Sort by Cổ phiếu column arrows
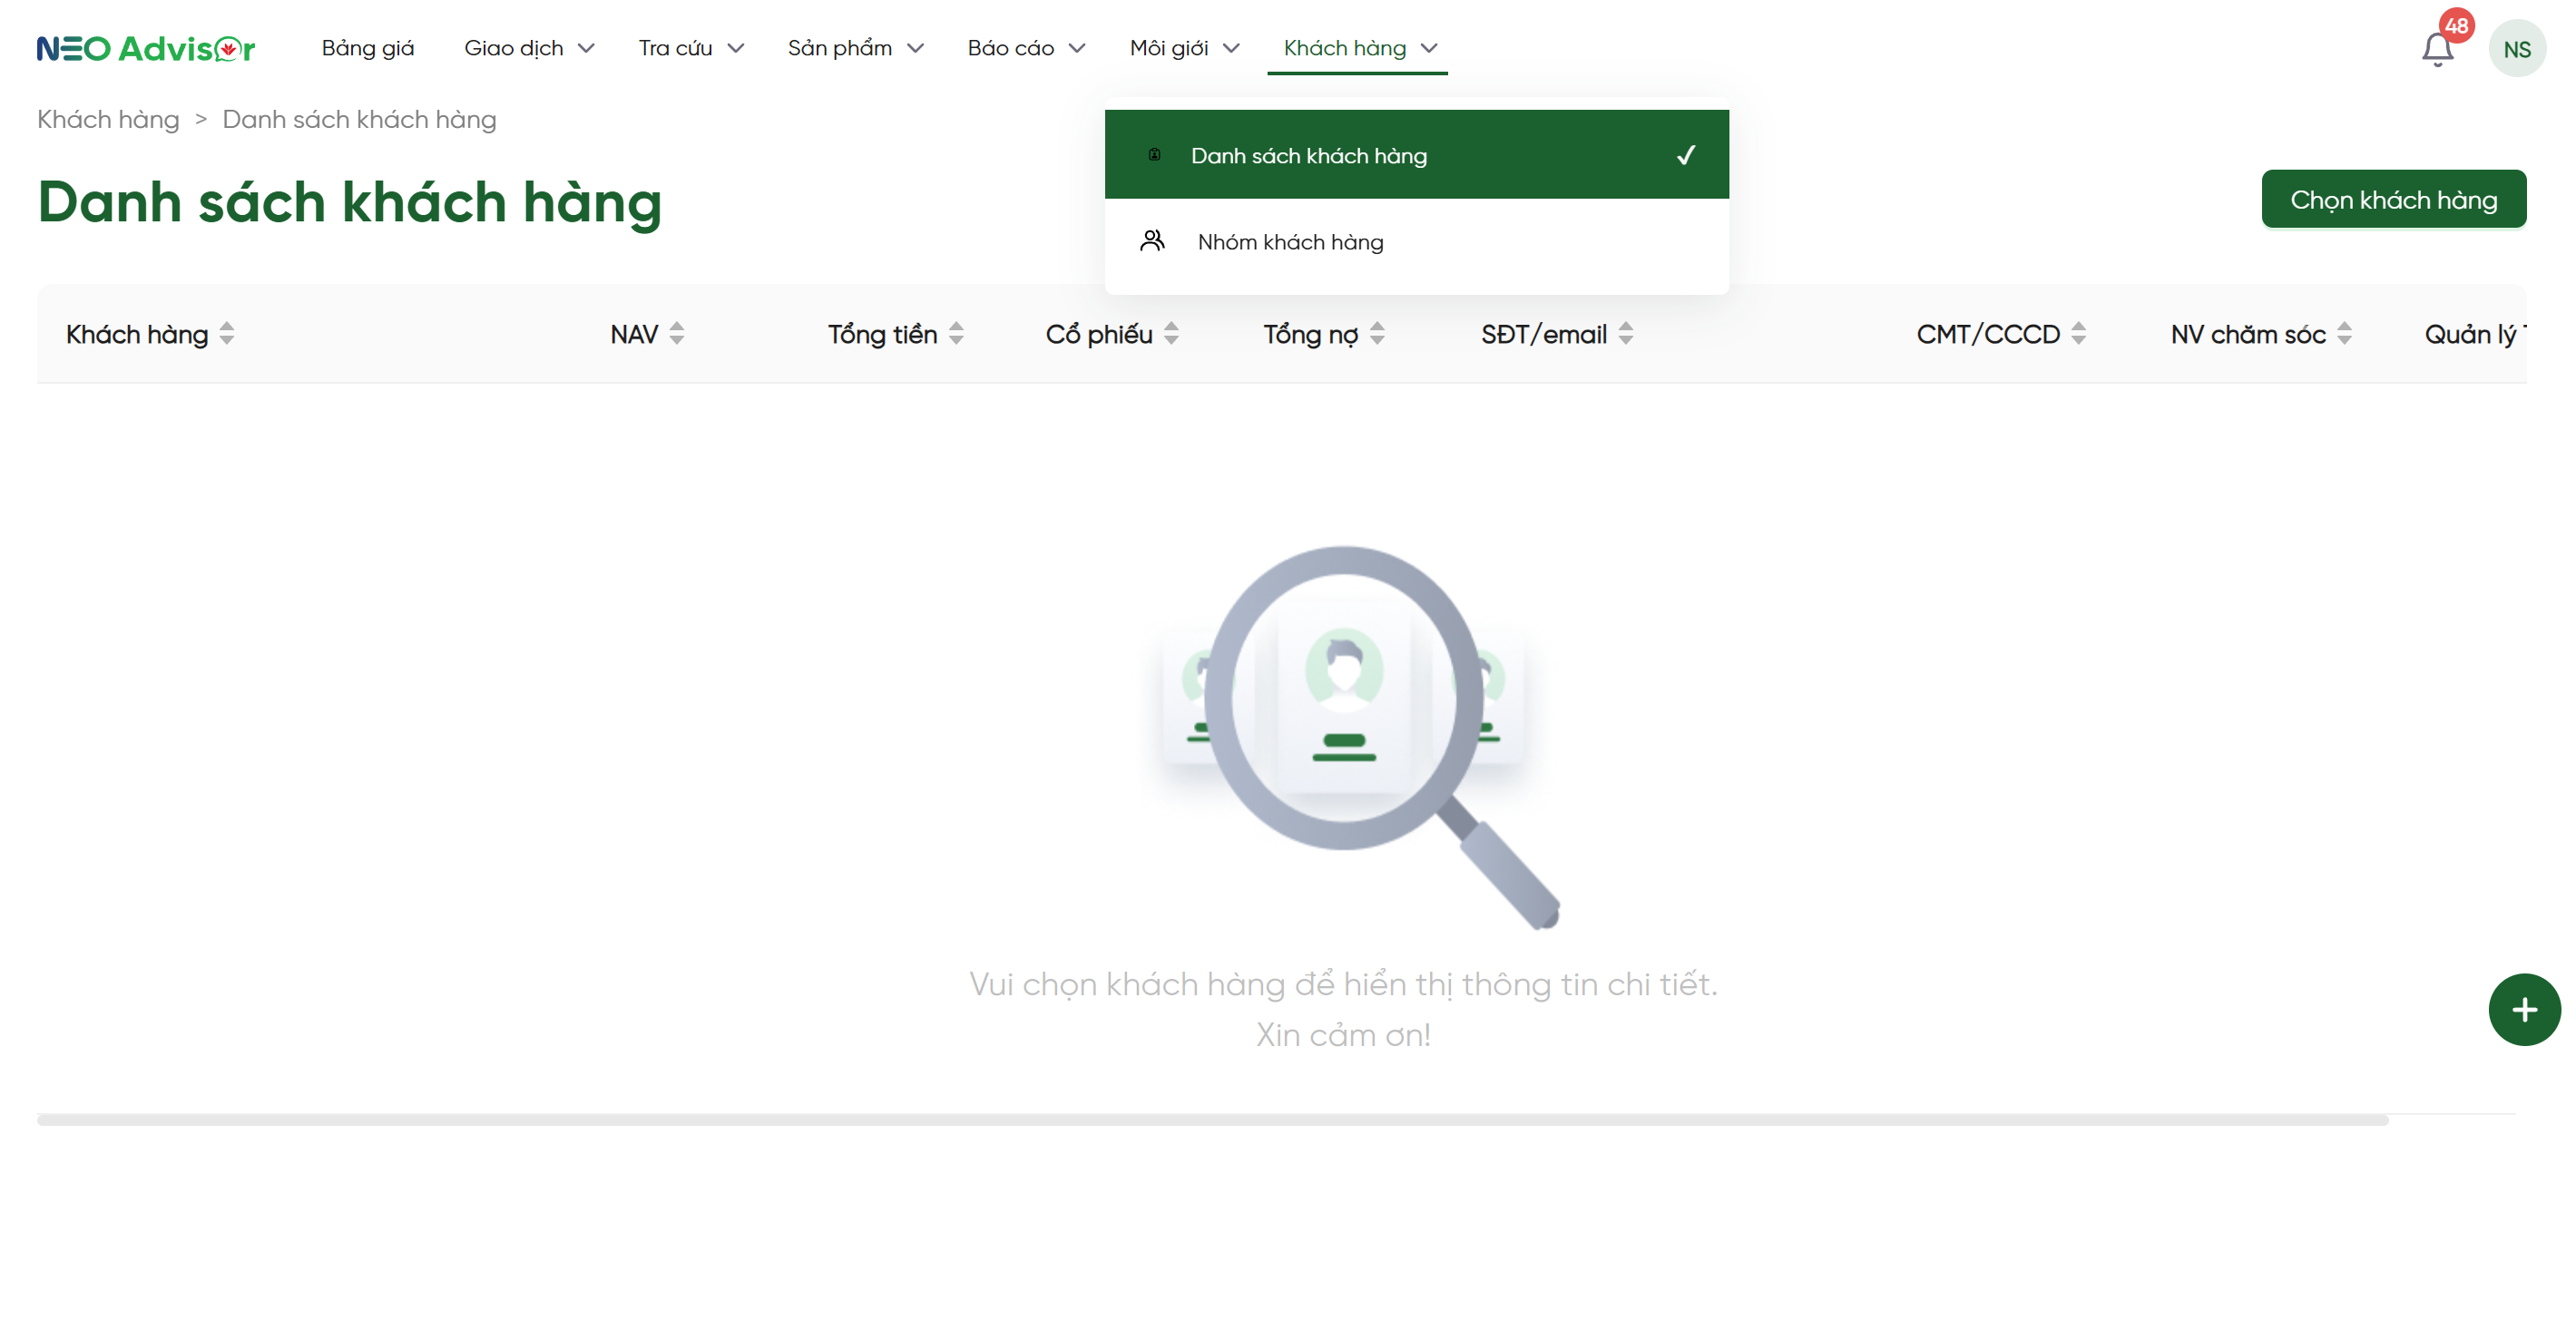This screenshot has height=1330, width=2576. click(x=1171, y=334)
